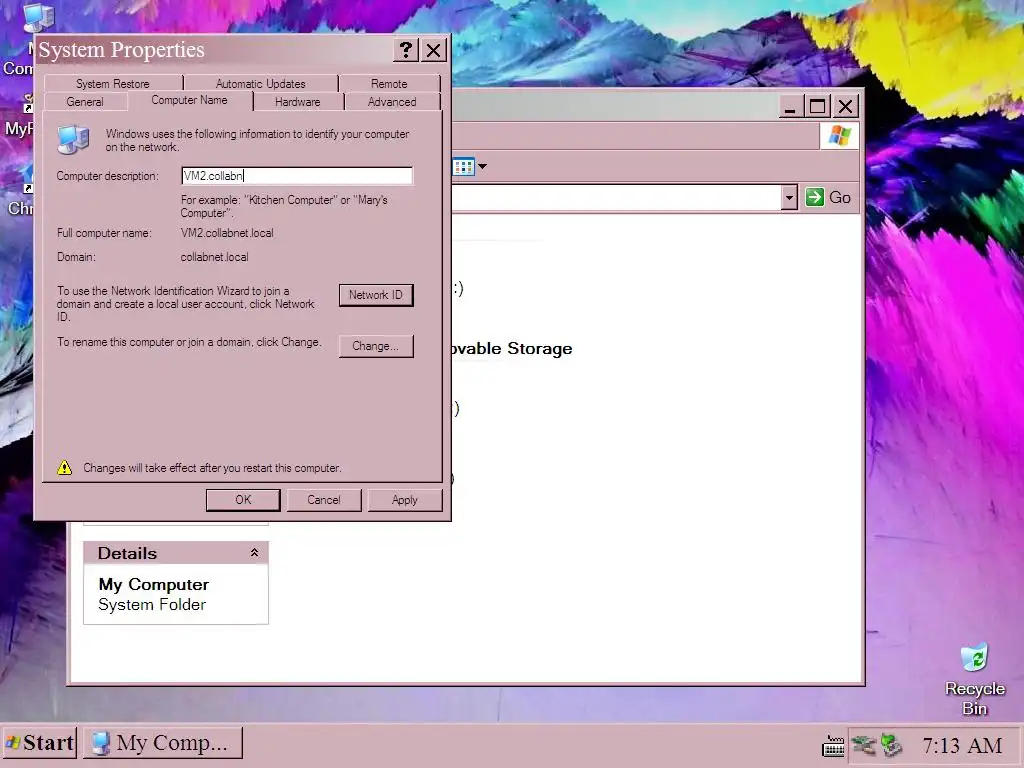1024x768 pixels.
Task: Click the keyboard icon in the system tray
Action: (x=833, y=746)
